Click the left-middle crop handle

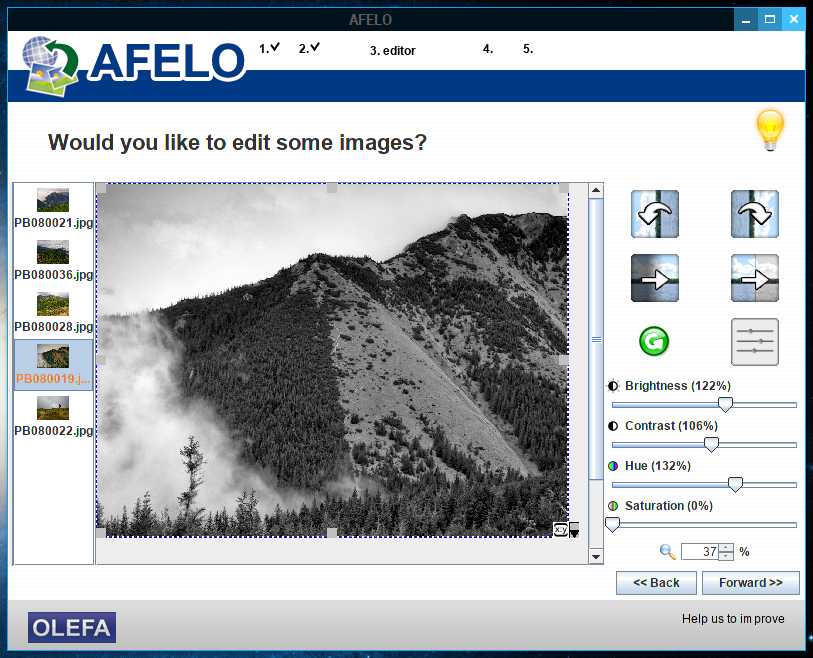click(x=101, y=359)
